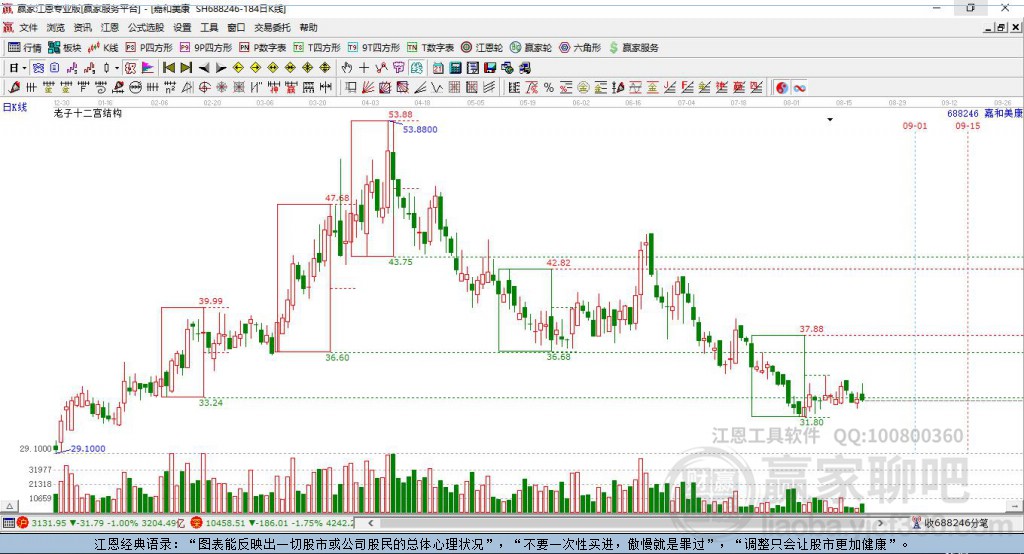Open the 交易委托 menu
The width and height of the screenshot is (1024, 554).
[x=272, y=27]
